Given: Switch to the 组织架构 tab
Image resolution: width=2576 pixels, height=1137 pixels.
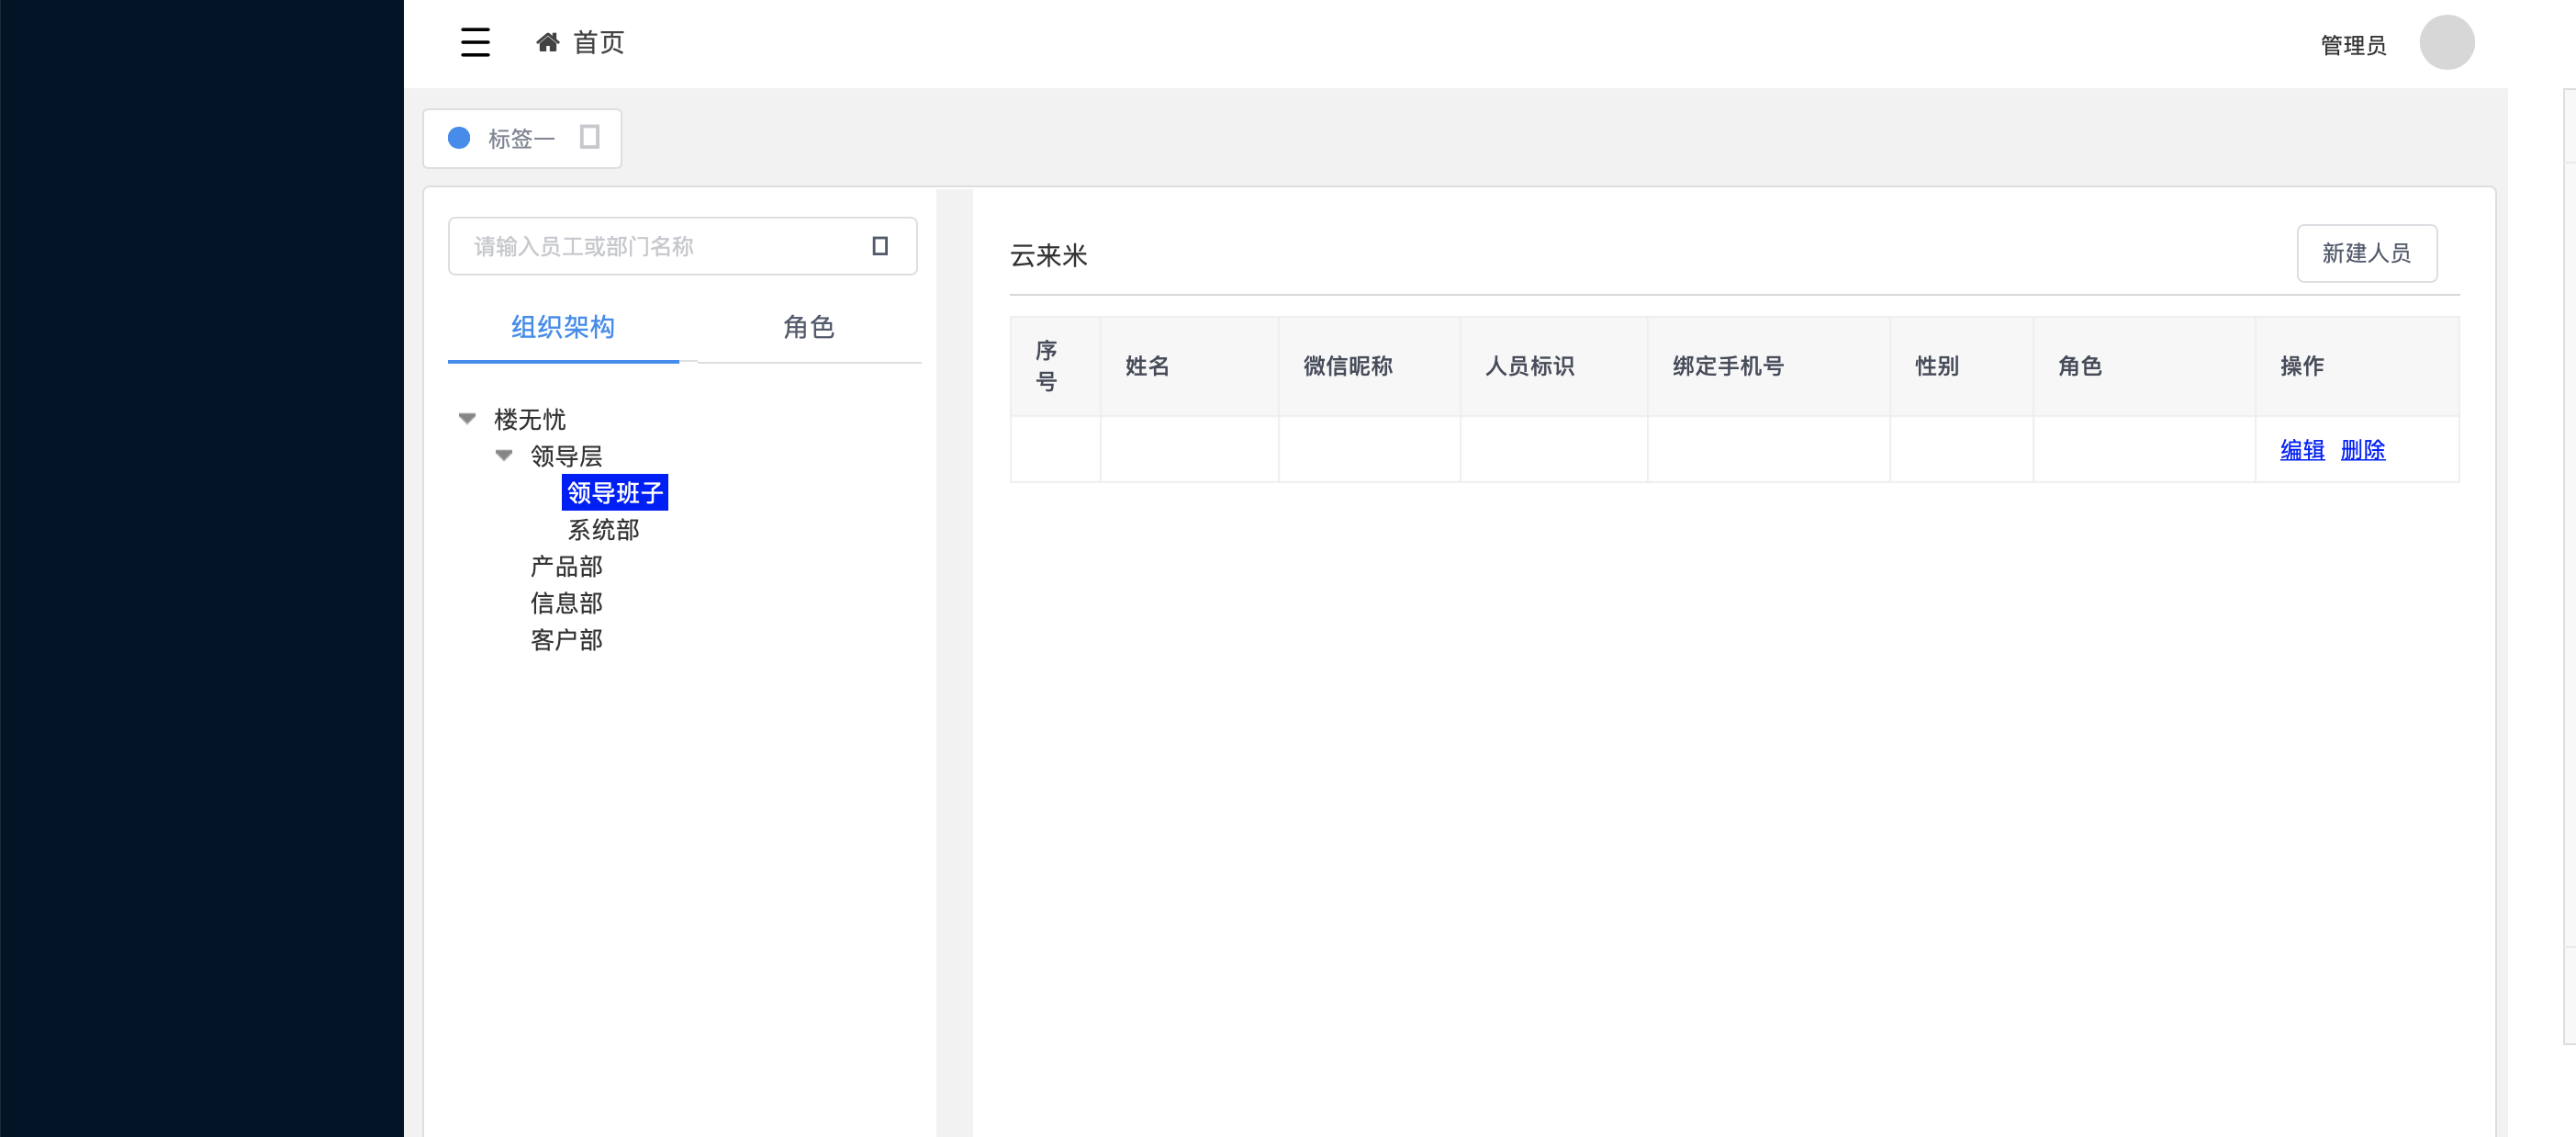Looking at the screenshot, I should click(x=563, y=327).
